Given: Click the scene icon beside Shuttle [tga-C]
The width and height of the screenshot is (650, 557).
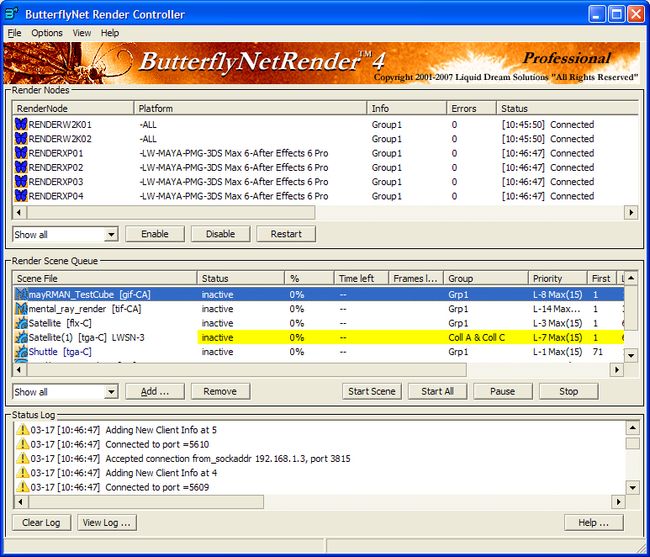Looking at the screenshot, I should click(21, 351).
